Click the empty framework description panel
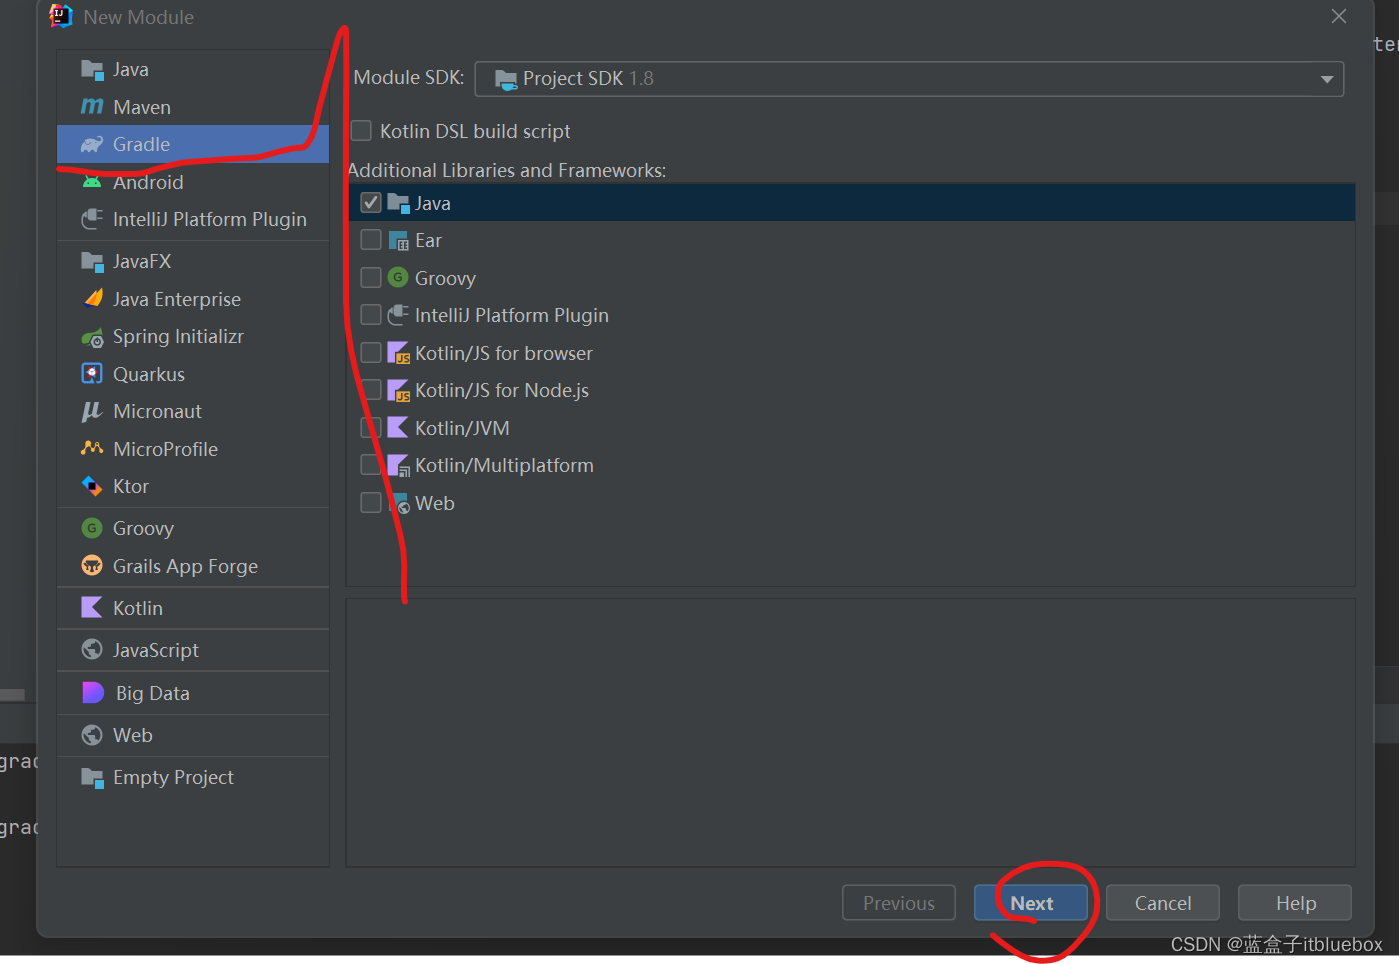This screenshot has width=1399, height=964. point(851,732)
